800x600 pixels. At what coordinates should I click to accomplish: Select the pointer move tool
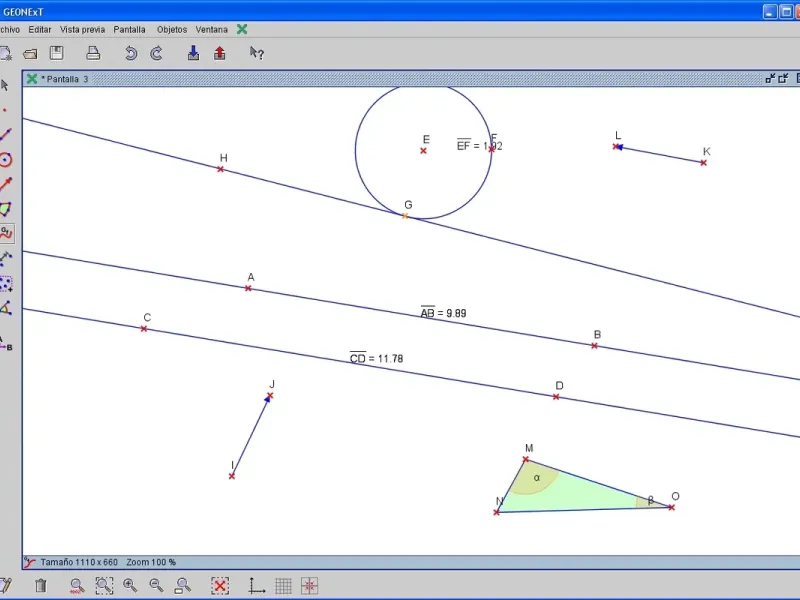click(5, 85)
